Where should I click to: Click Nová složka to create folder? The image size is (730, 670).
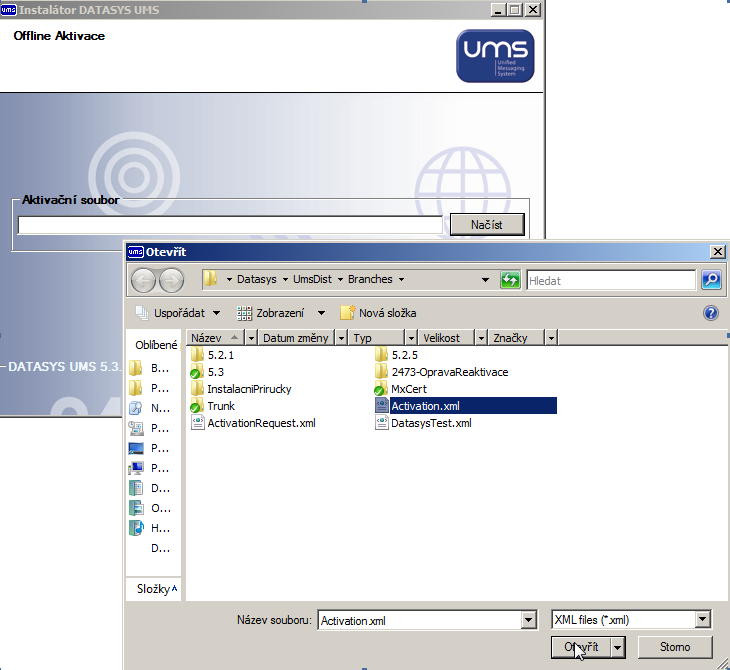point(379,313)
